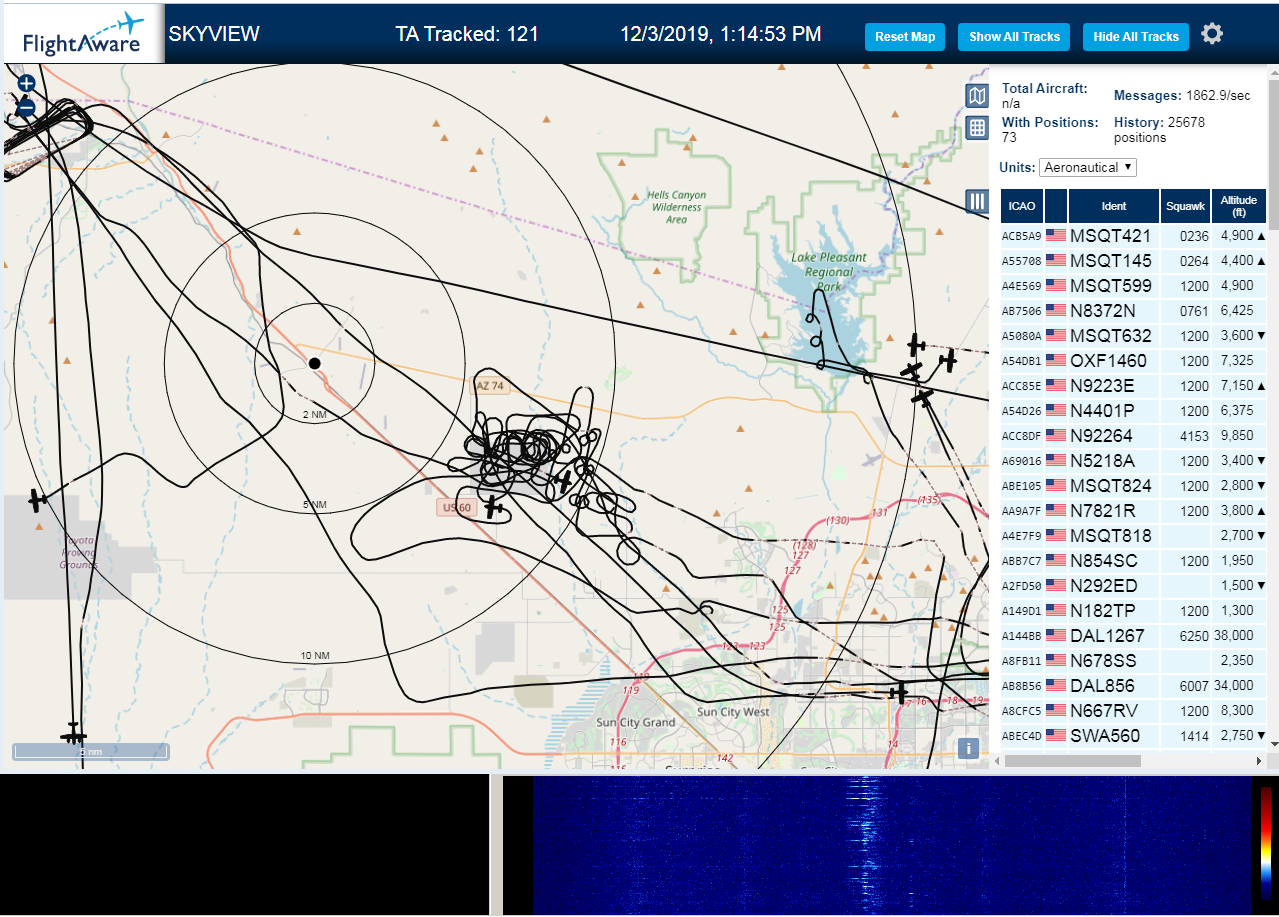Select aircraft MSQT599 row

click(x=1133, y=286)
